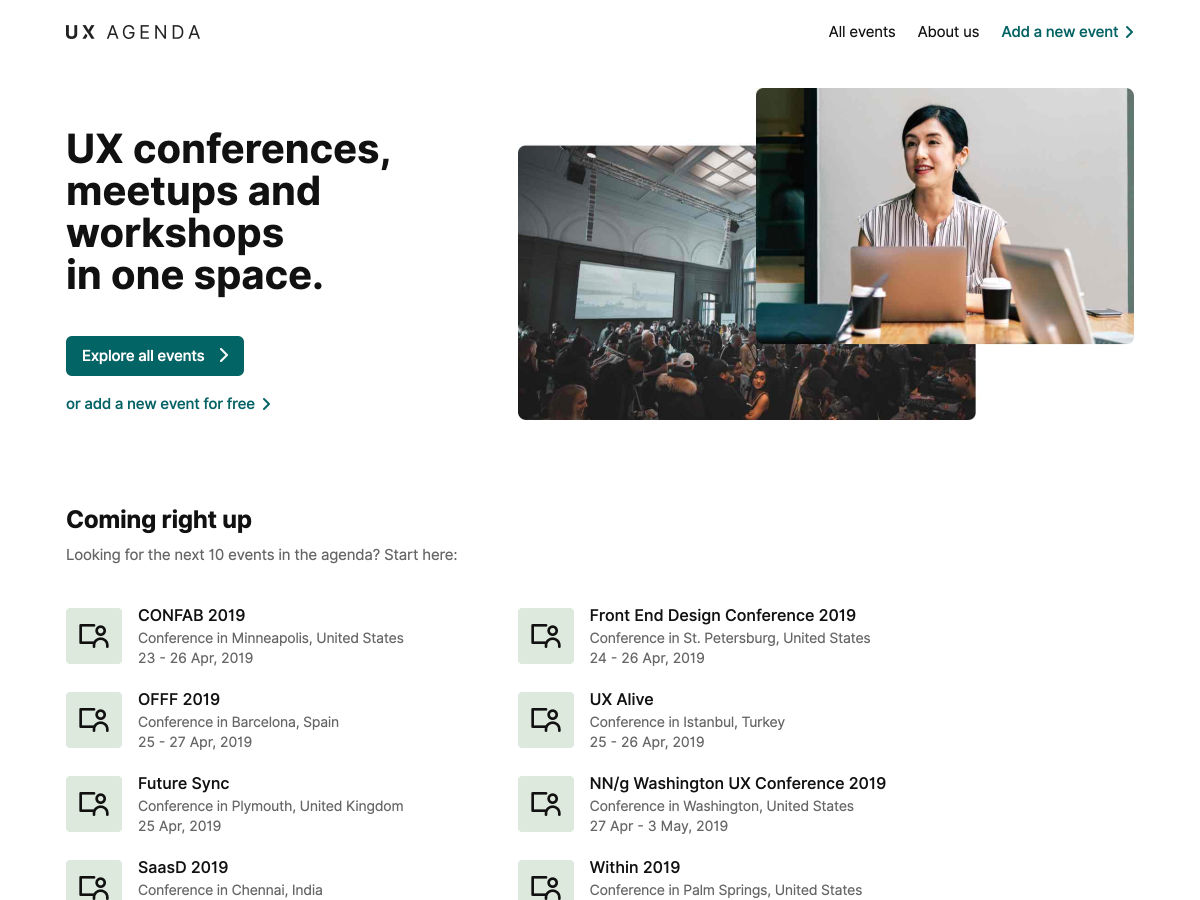Open the Within 2019 event
1200x900 pixels.
[x=635, y=867]
